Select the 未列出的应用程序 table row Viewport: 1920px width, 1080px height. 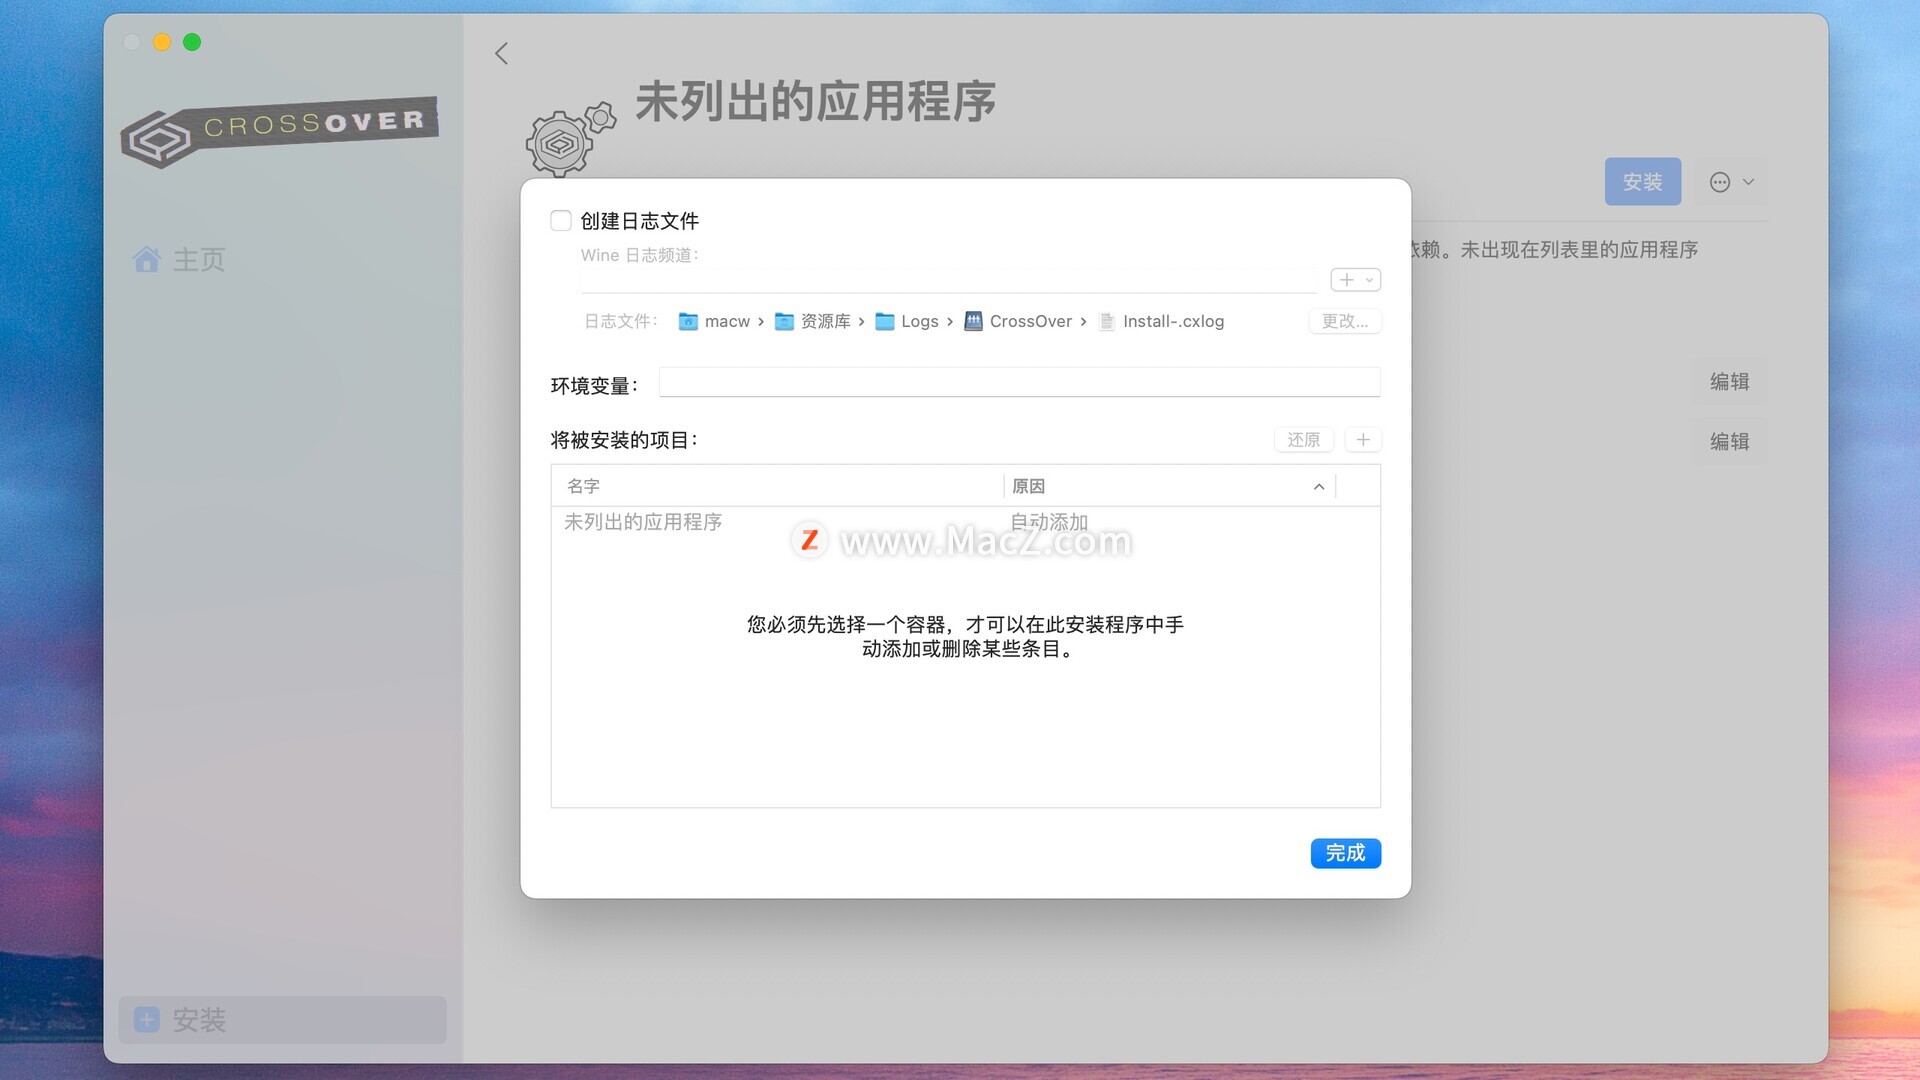pos(965,522)
